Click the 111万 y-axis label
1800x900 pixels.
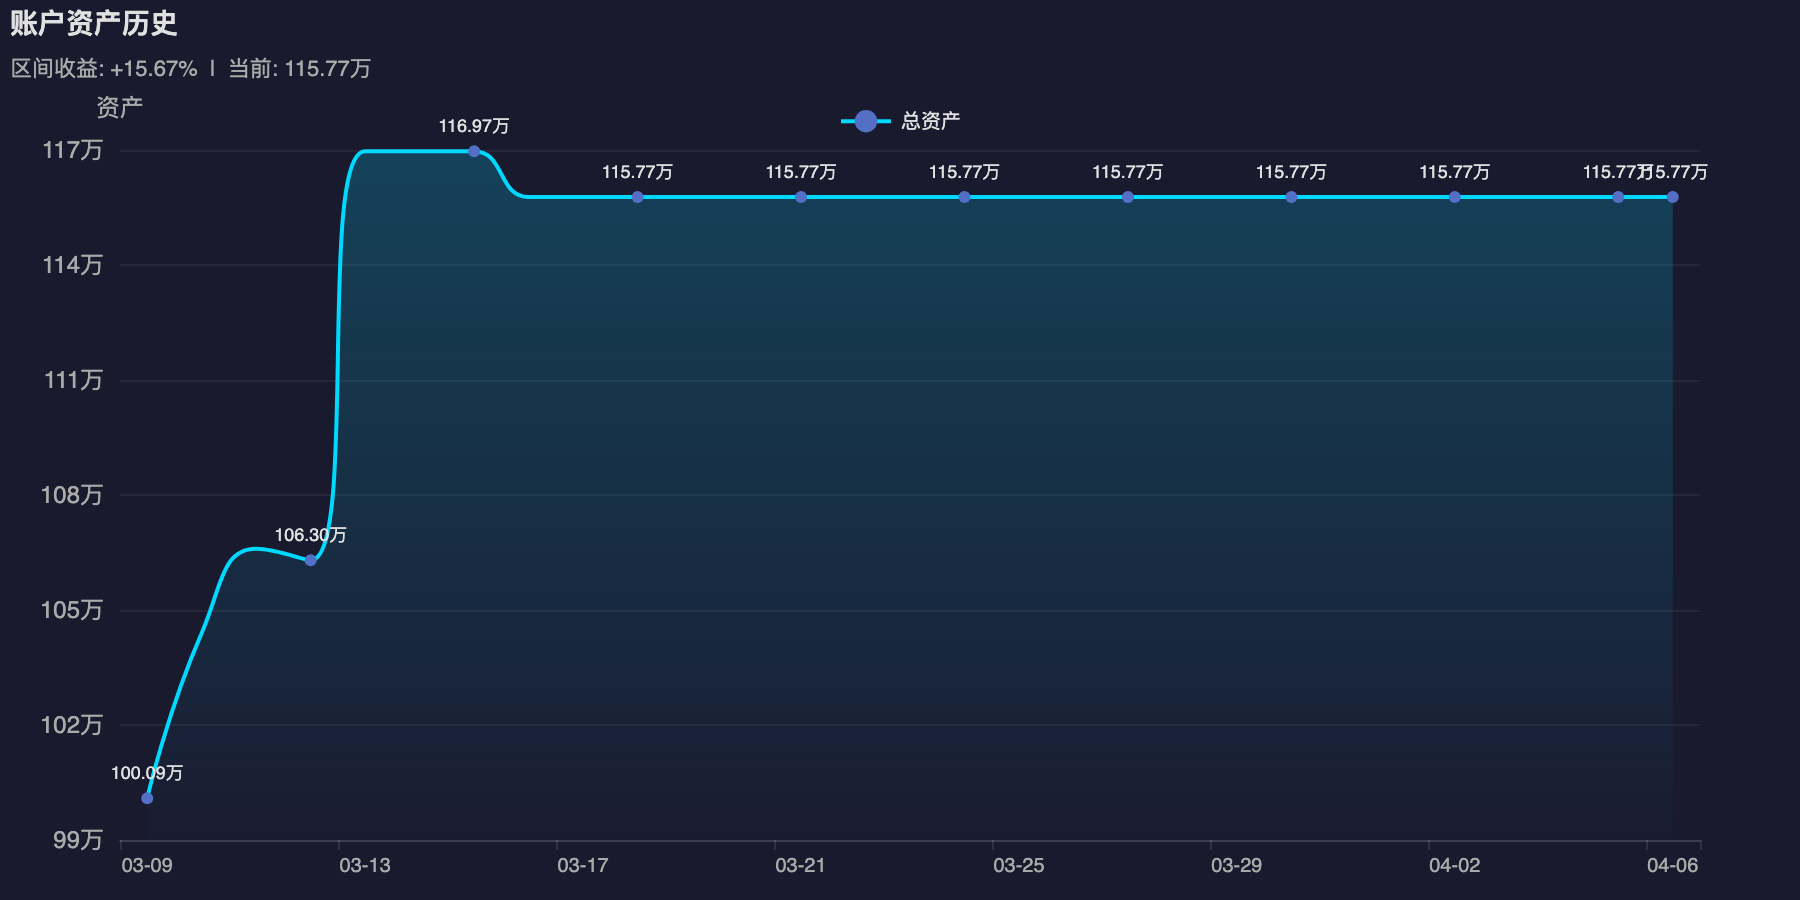73,380
